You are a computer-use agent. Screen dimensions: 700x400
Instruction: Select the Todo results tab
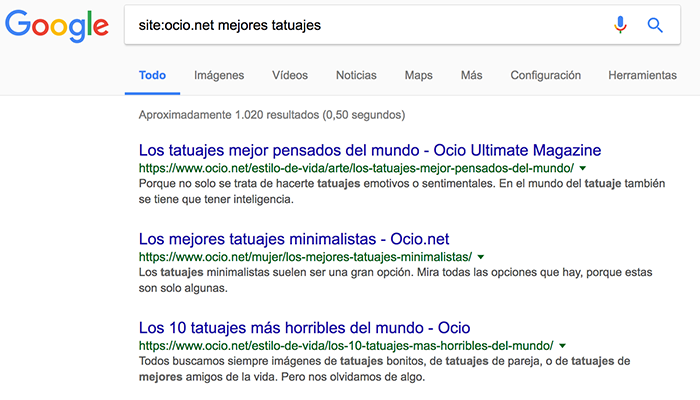click(152, 75)
